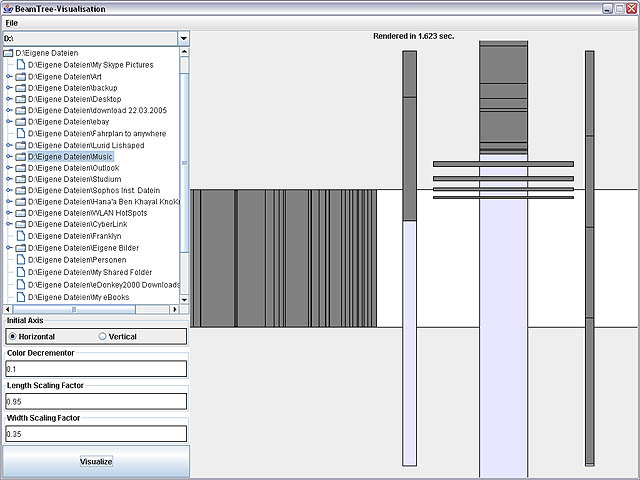Click the eDonkey2000 Downloads file icon

tap(20, 284)
